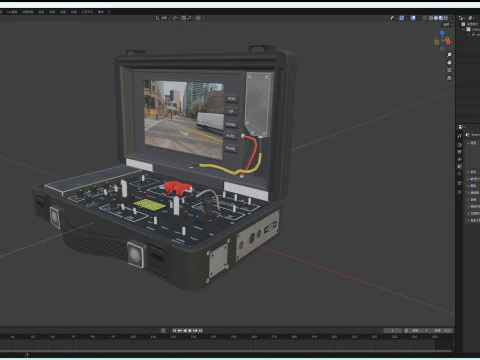Click the timeline end frame field
This screenshot has width=480, height=360.
(443, 331)
